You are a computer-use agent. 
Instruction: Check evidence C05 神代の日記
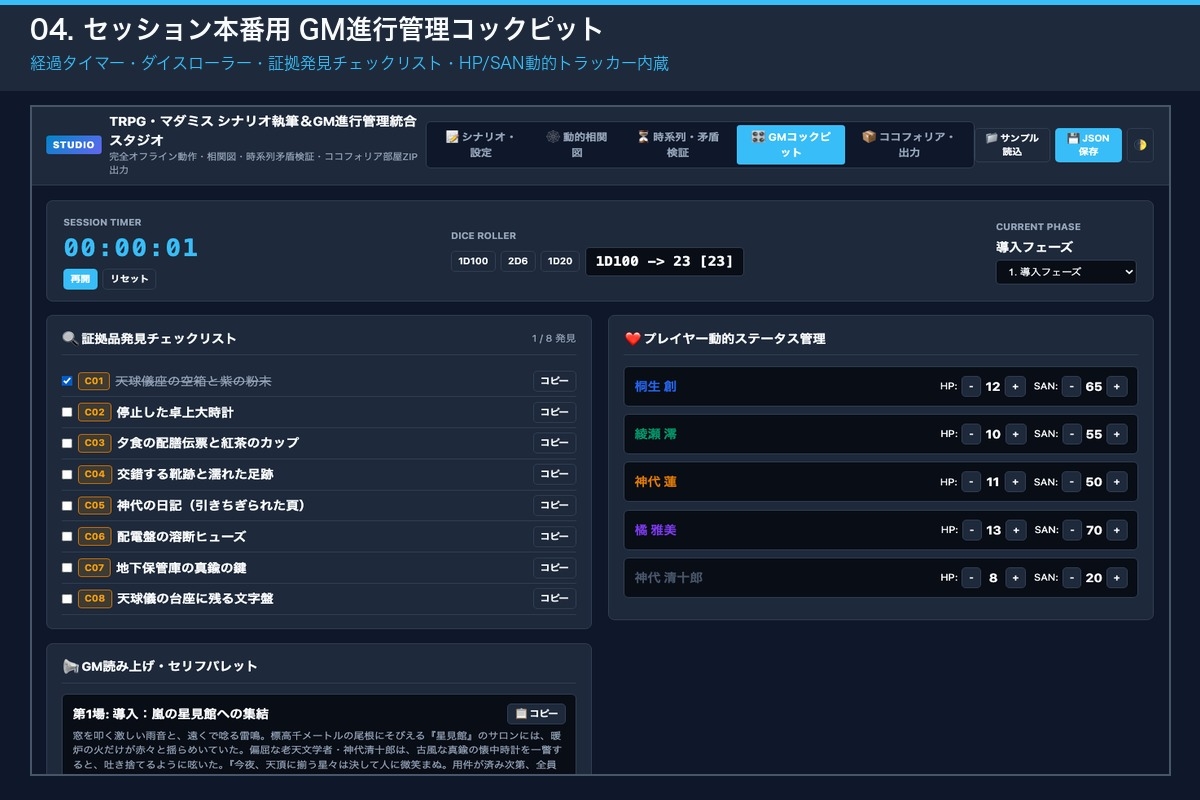(67, 506)
